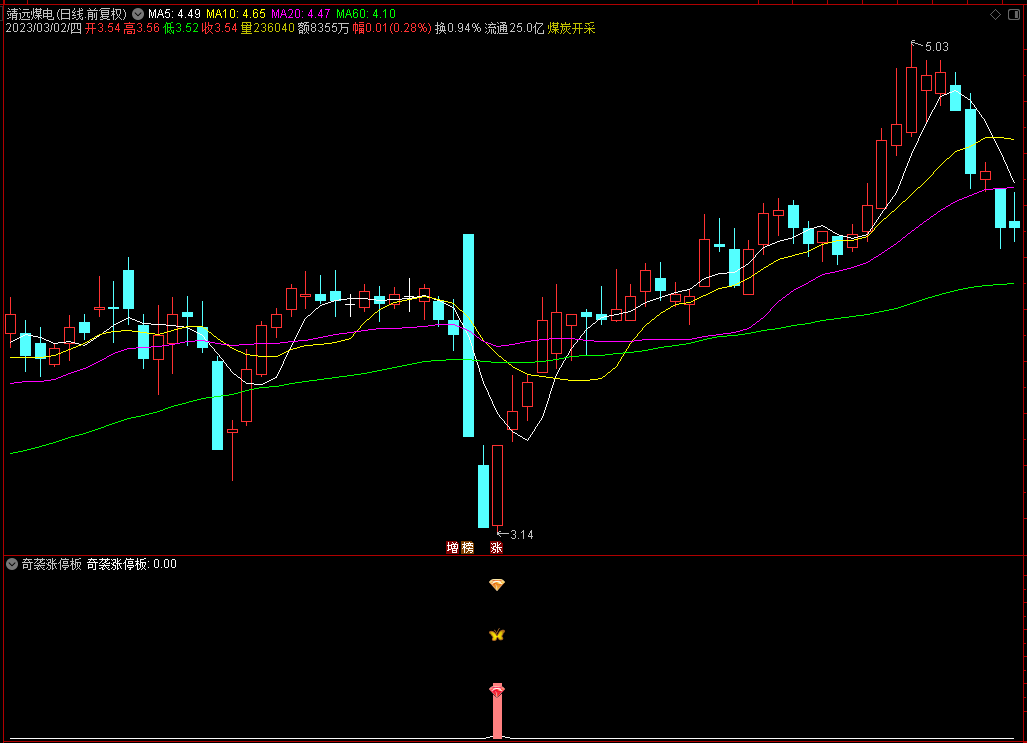The image size is (1027, 743).
Task: Open the 煤炭开采 sector link
Action: [x=571, y=28]
